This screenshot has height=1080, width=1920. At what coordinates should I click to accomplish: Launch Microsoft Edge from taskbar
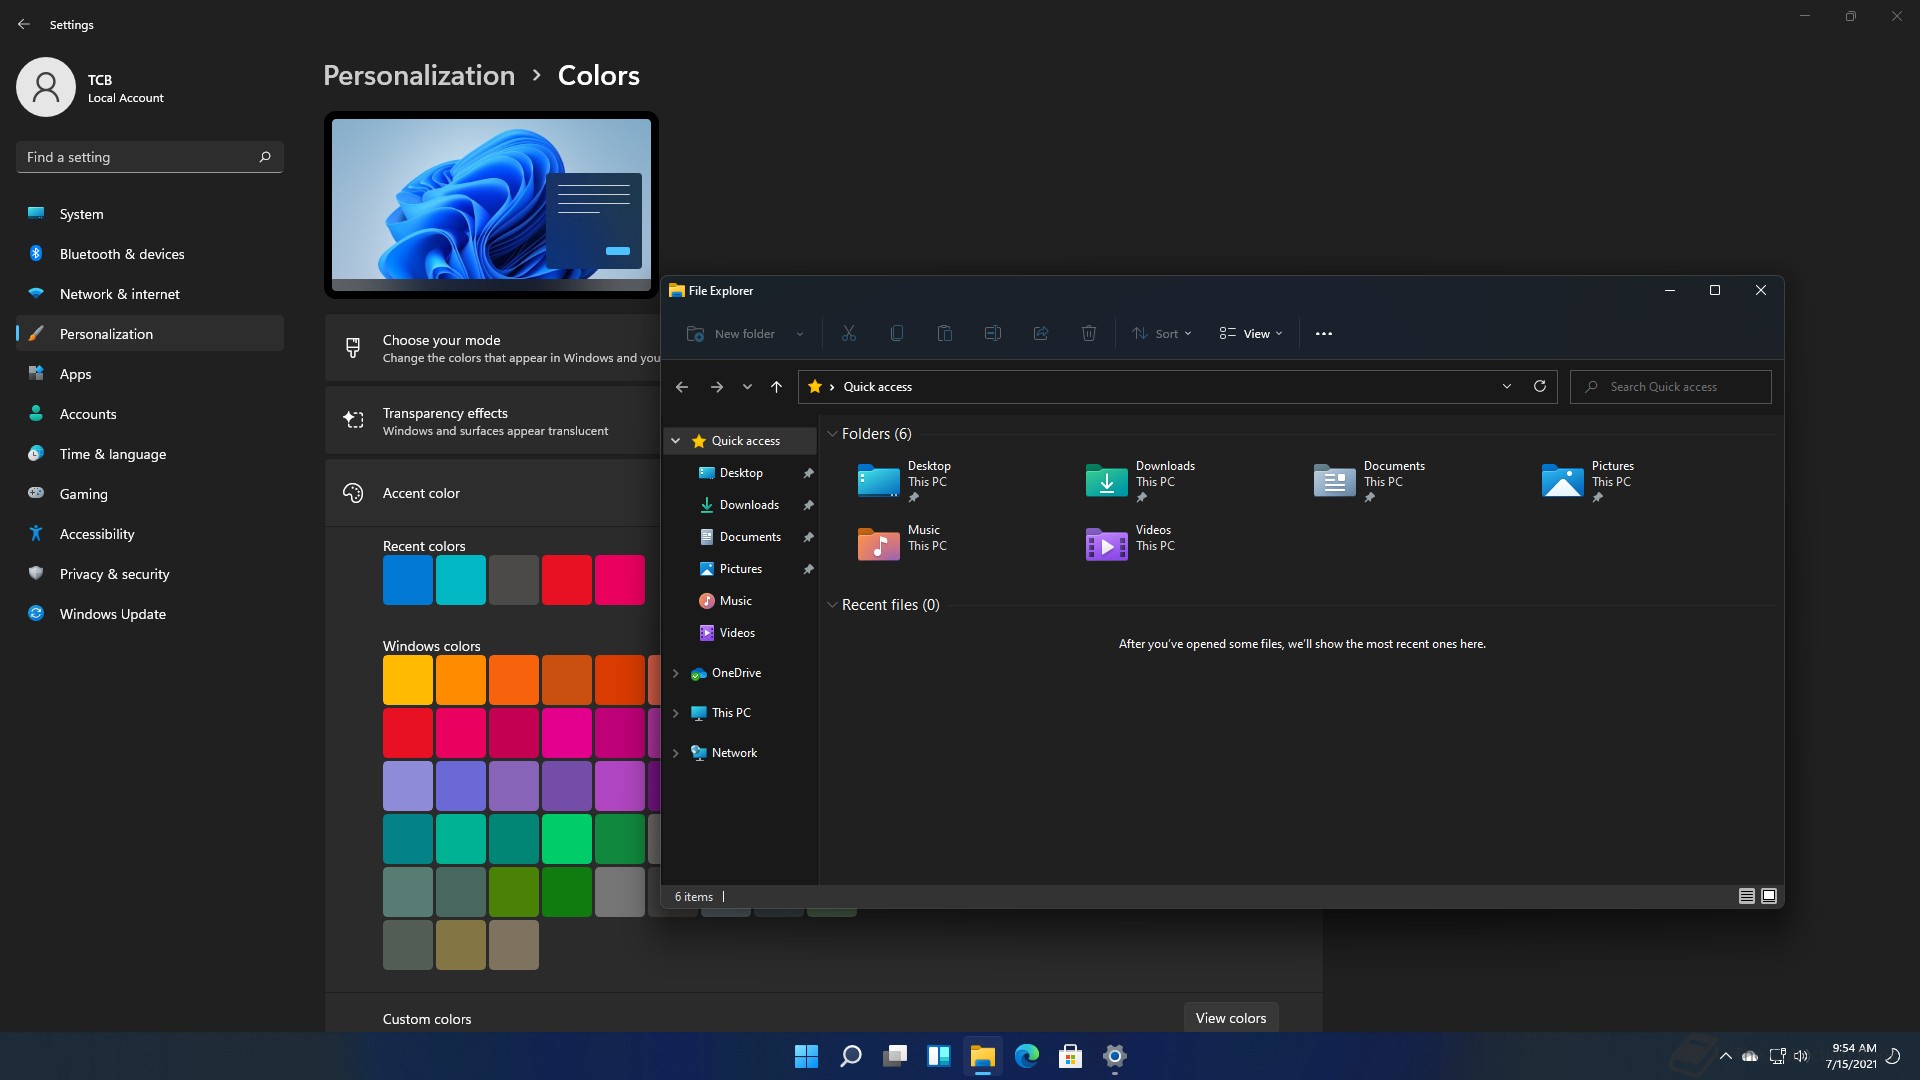(1026, 1056)
